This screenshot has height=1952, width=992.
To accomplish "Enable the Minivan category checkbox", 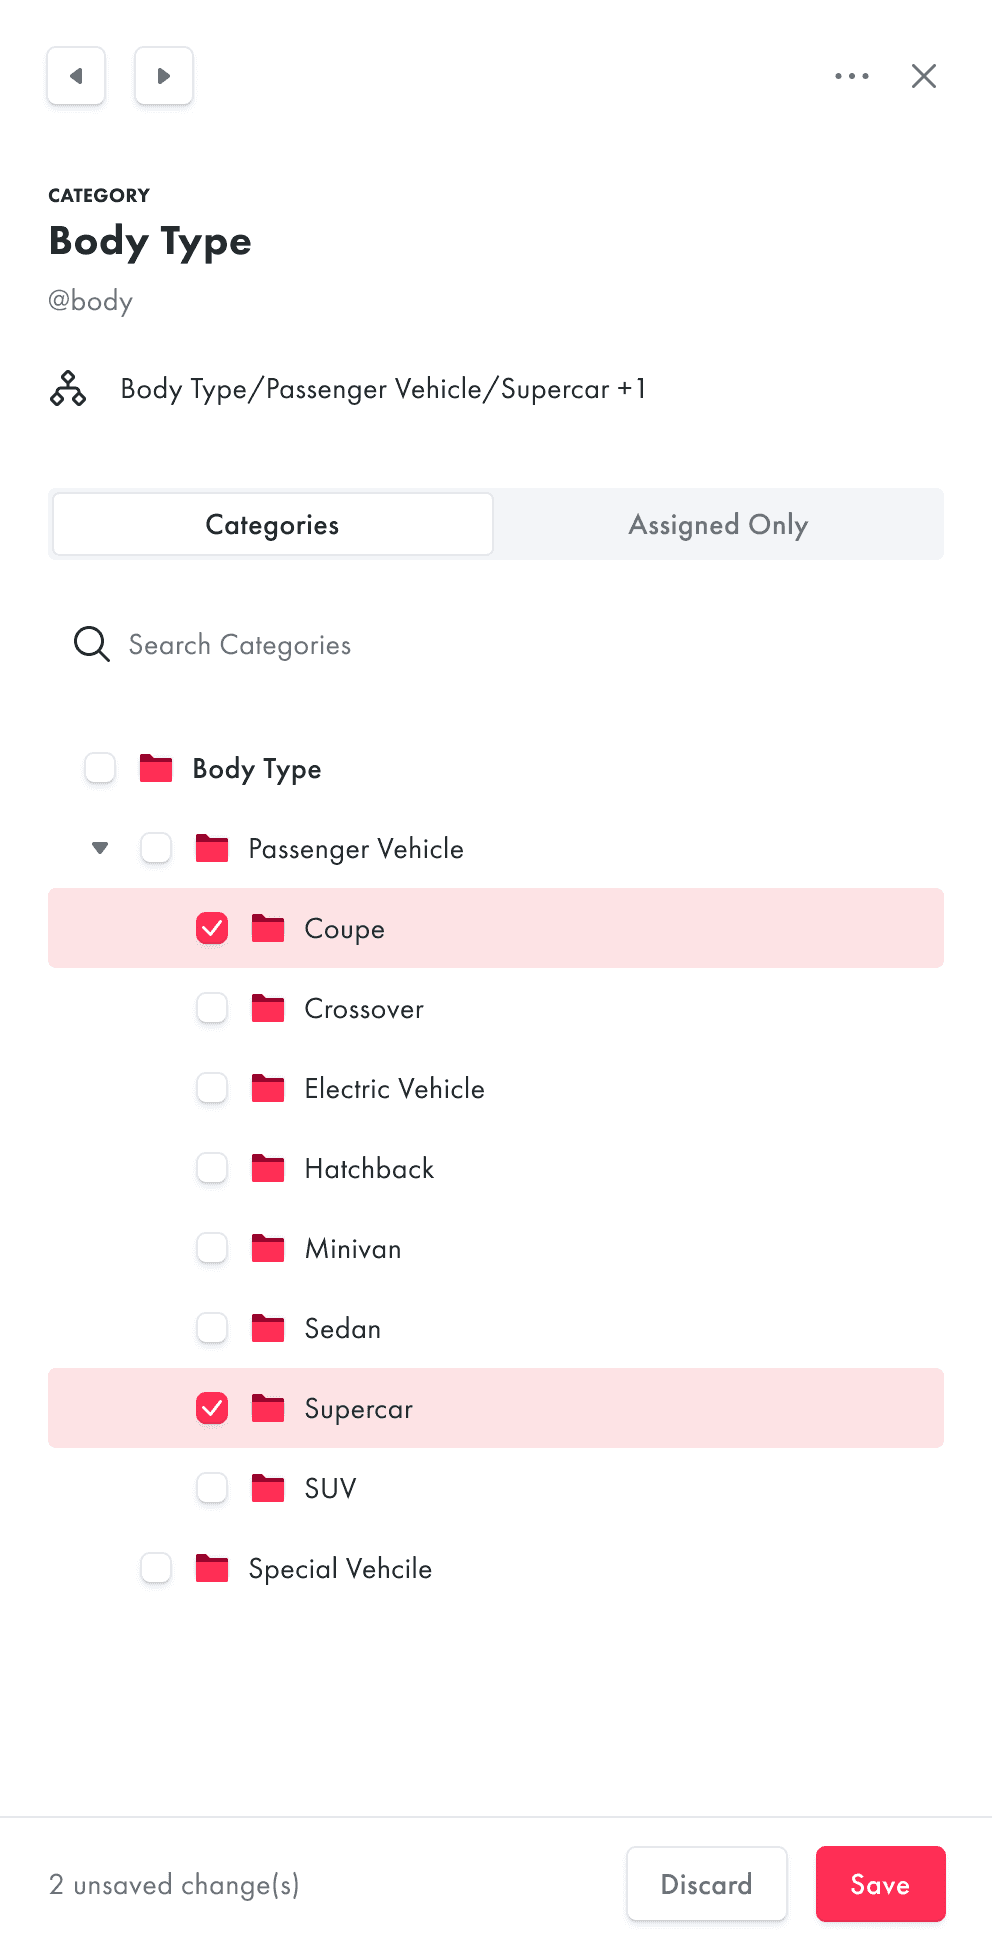I will [x=212, y=1248].
